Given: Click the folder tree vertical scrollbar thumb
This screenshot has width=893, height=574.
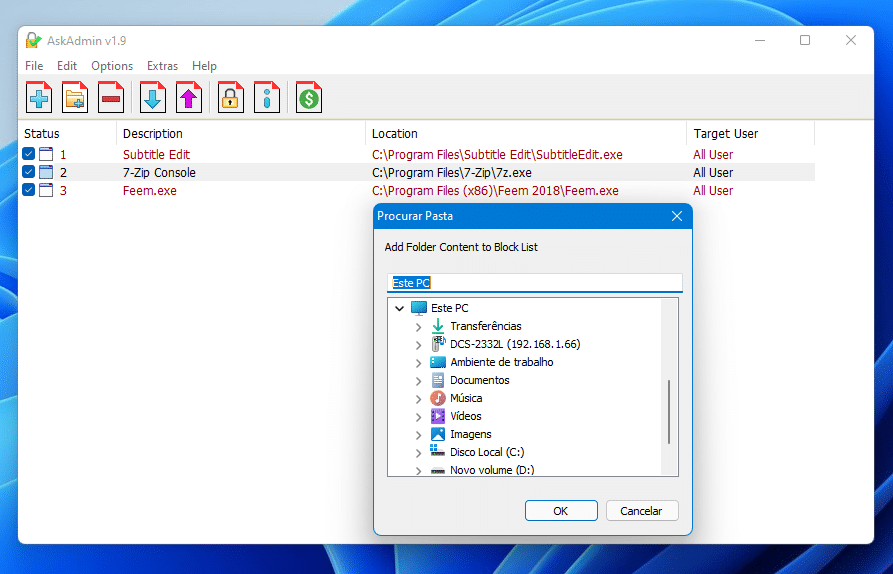Looking at the screenshot, I should (669, 412).
